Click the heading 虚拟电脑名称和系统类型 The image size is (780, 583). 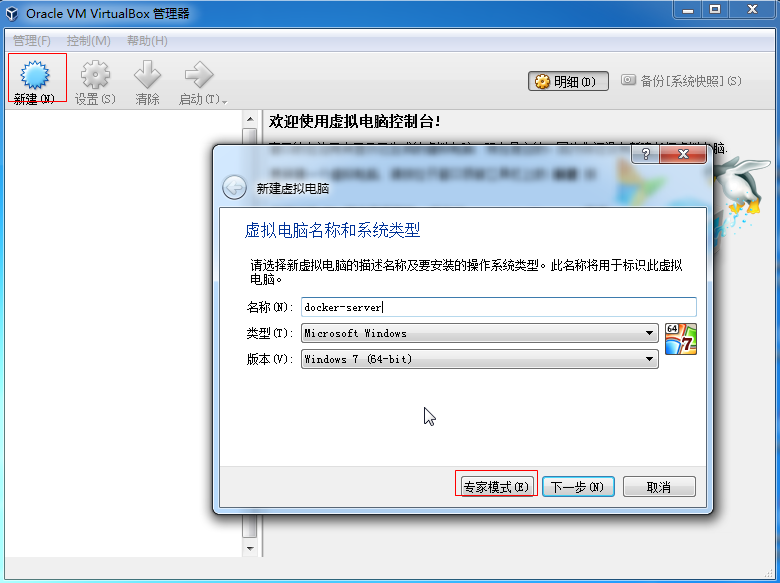(332, 230)
